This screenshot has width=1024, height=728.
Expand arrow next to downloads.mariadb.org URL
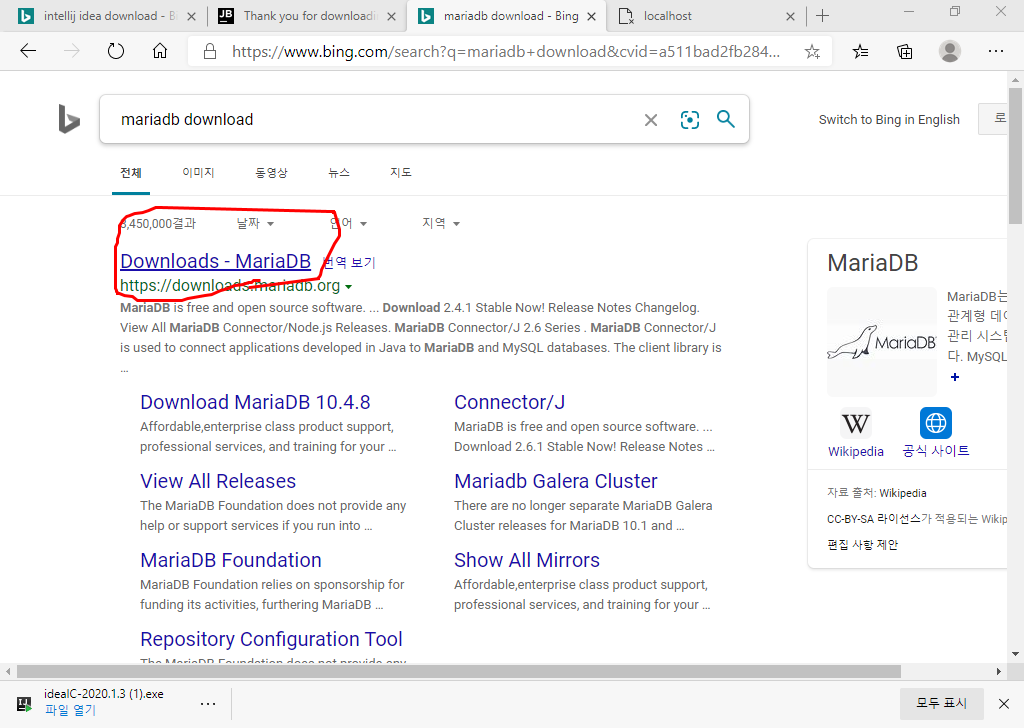tap(349, 287)
